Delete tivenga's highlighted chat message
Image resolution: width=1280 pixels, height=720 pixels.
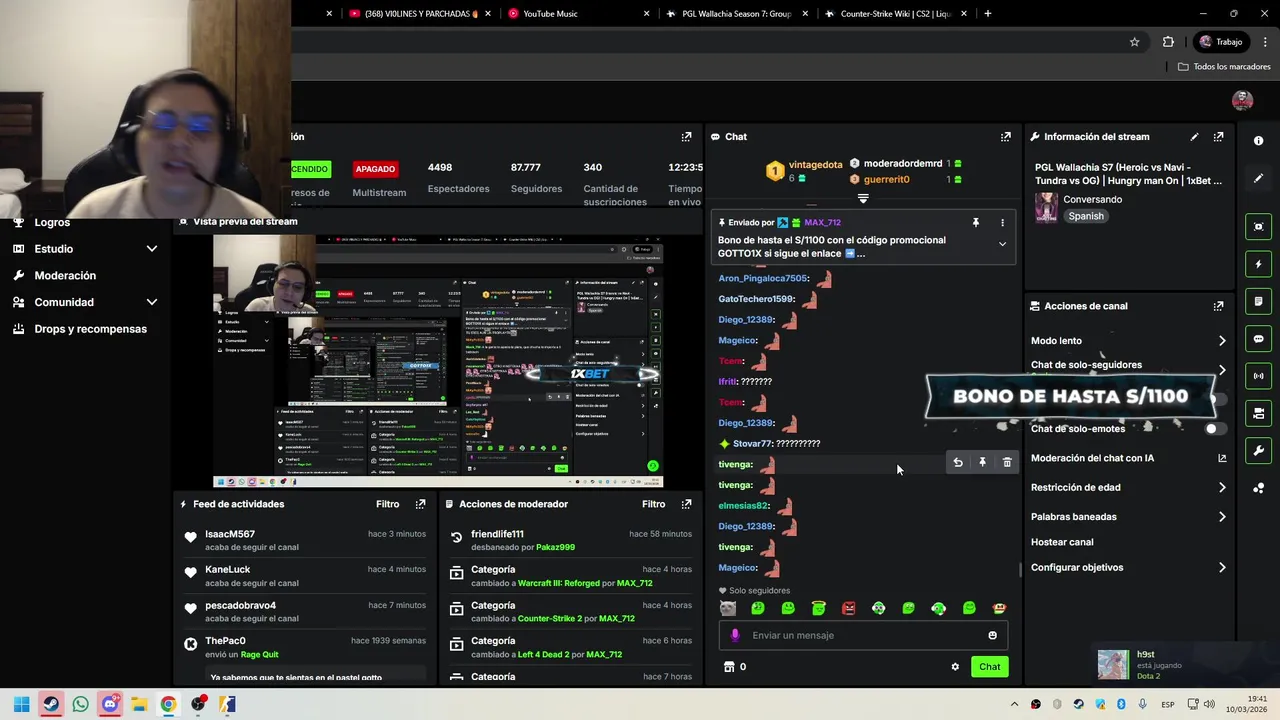(x=1007, y=463)
